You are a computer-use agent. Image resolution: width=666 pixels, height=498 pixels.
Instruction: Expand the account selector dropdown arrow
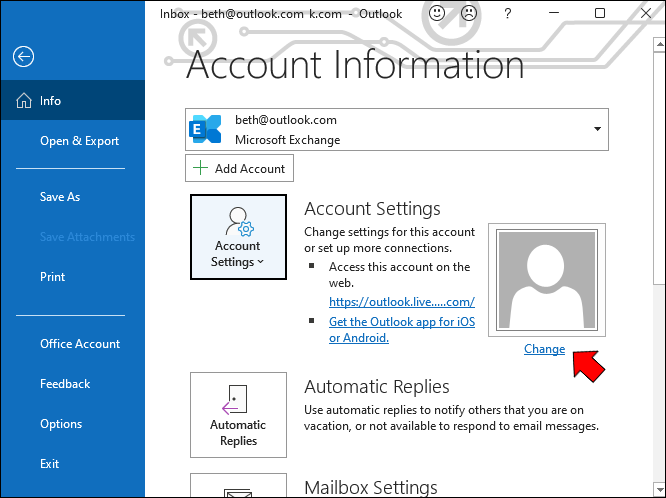point(597,129)
